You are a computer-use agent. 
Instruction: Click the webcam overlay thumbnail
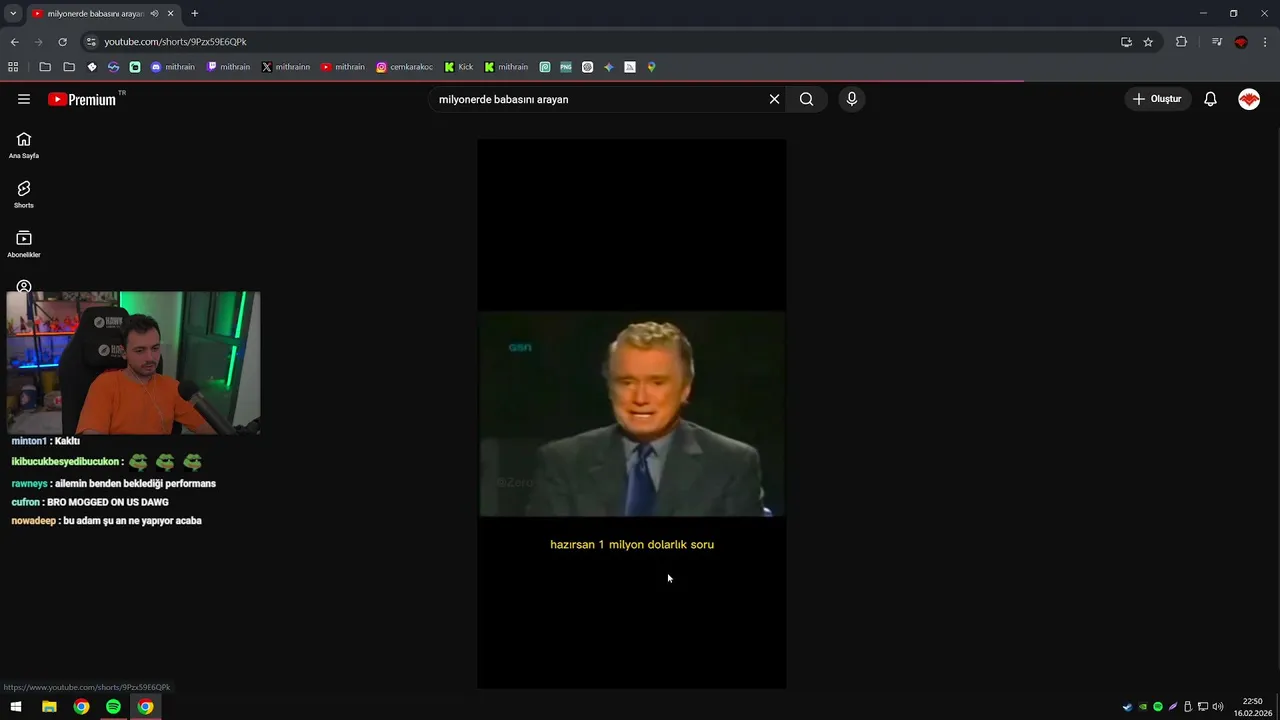coord(133,362)
